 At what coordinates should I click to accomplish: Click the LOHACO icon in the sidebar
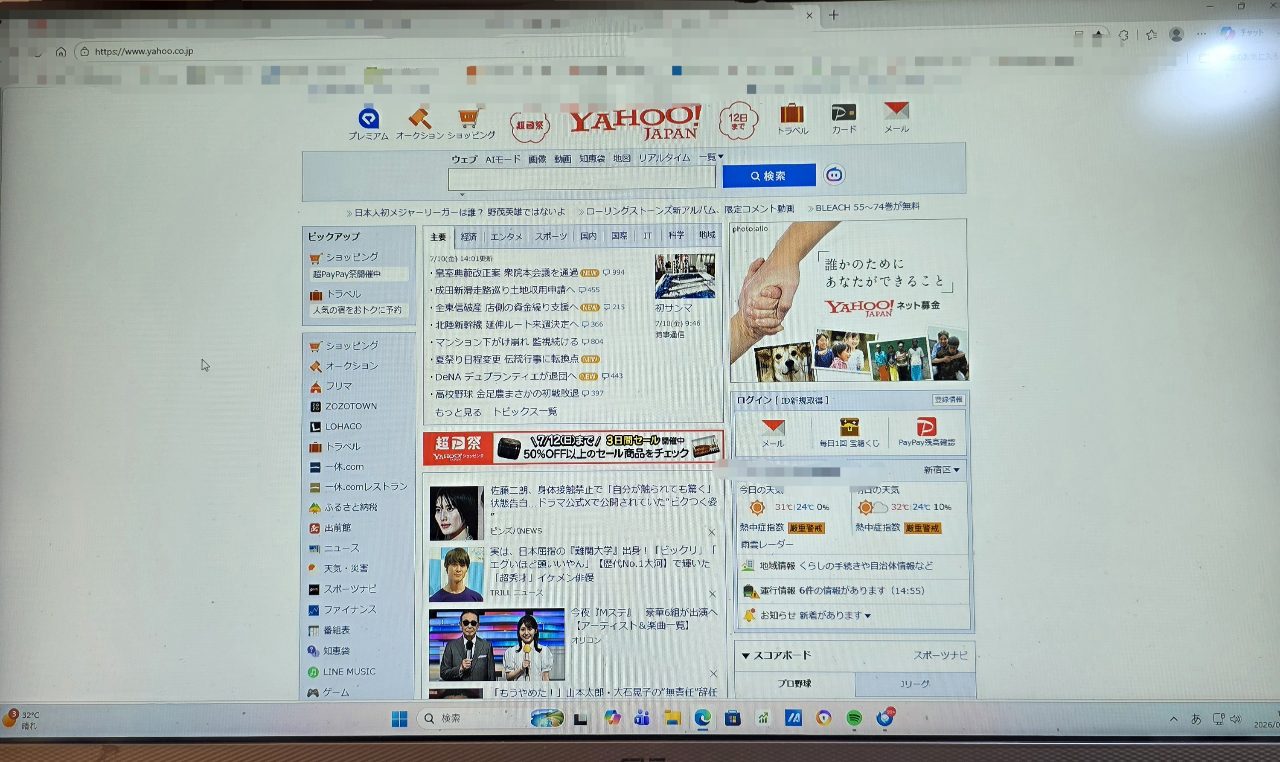point(314,427)
